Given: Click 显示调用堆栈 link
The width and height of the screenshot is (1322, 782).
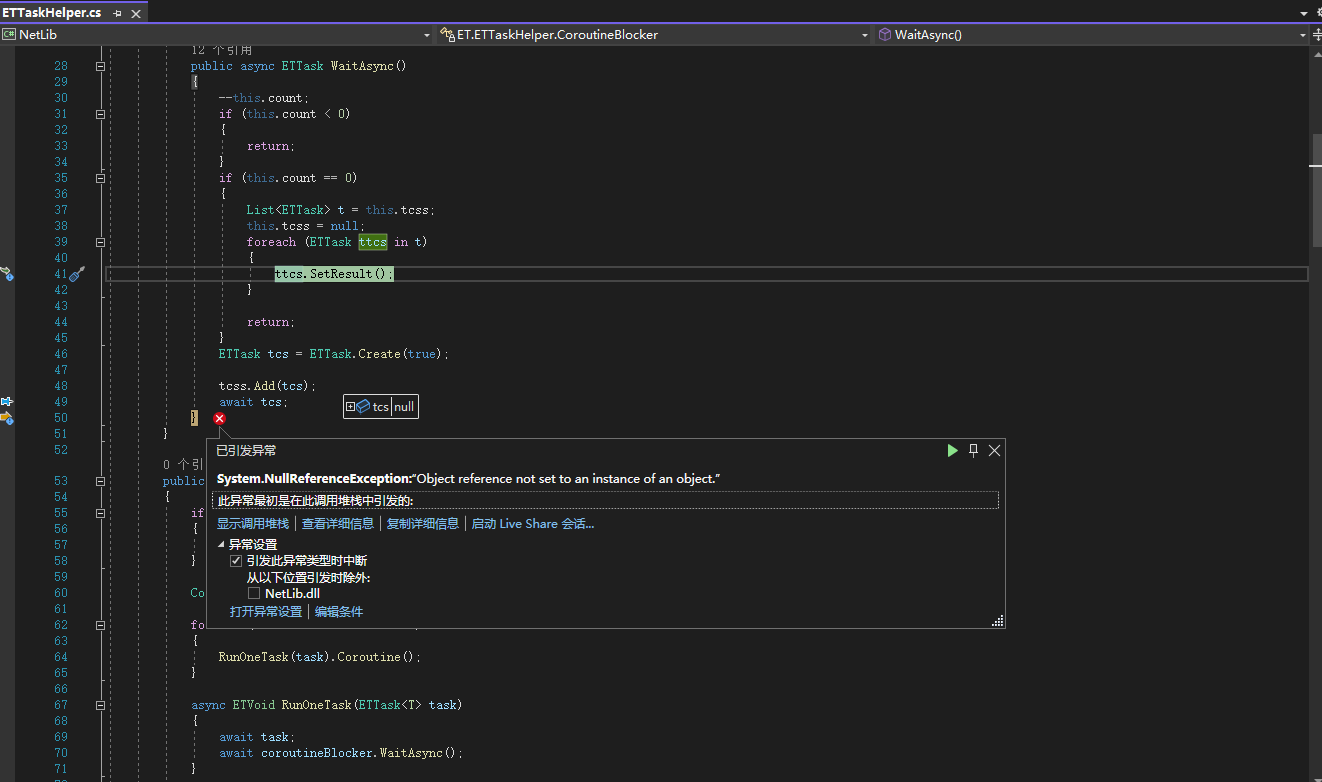Looking at the screenshot, I should click(x=253, y=524).
